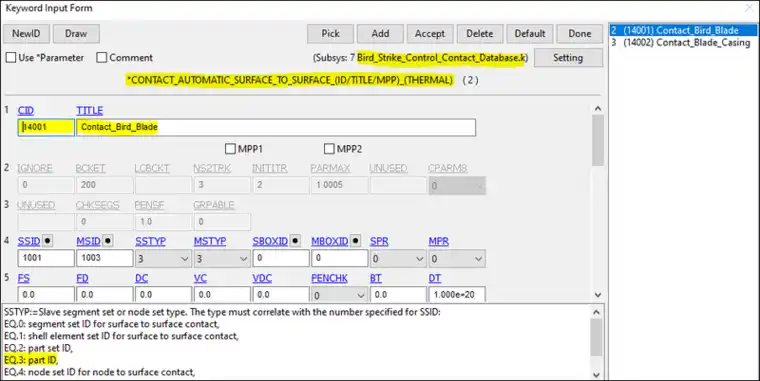The height and width of the screenshot is (381, 760).
Task: Close the Keyword Input Form window
Action: click(x=749, y=8)
